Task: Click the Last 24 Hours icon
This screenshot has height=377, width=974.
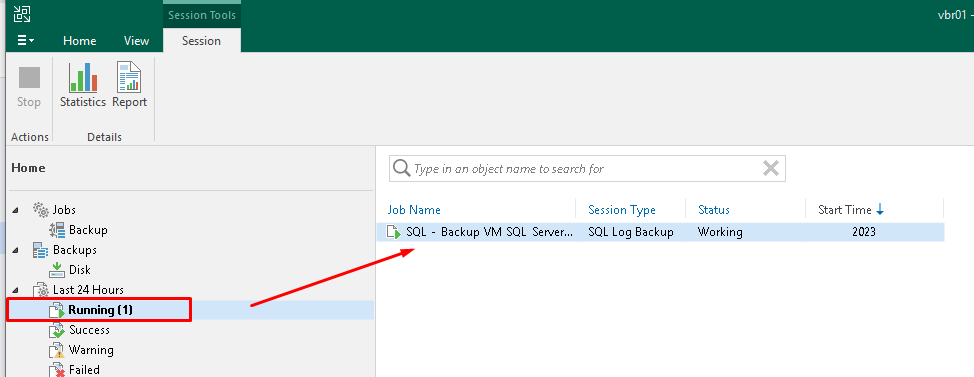Action: 41,290
